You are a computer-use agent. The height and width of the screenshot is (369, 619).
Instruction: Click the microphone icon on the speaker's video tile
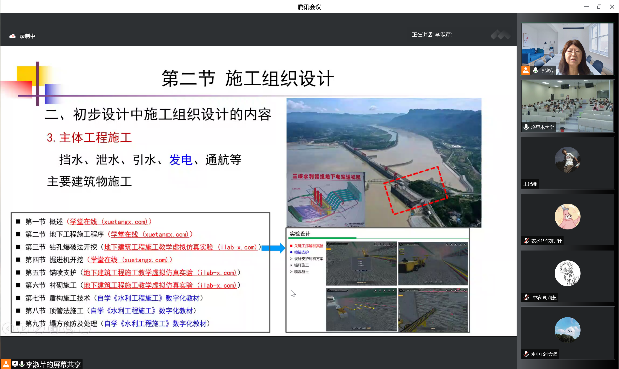[535, 71]
